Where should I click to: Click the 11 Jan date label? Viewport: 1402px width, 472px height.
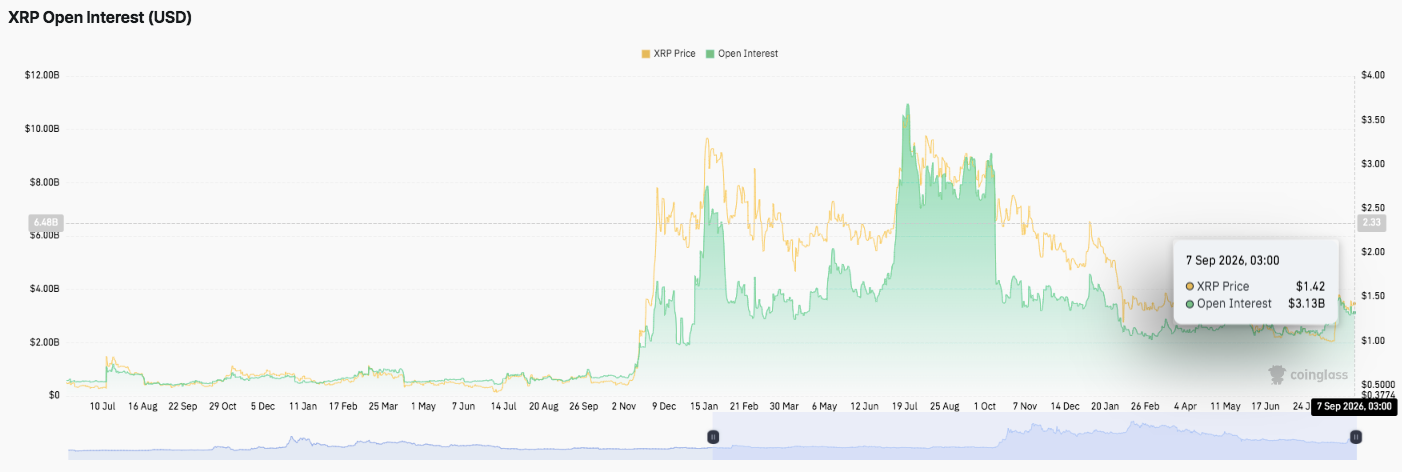pyautogui.click(x=303, y=407)
